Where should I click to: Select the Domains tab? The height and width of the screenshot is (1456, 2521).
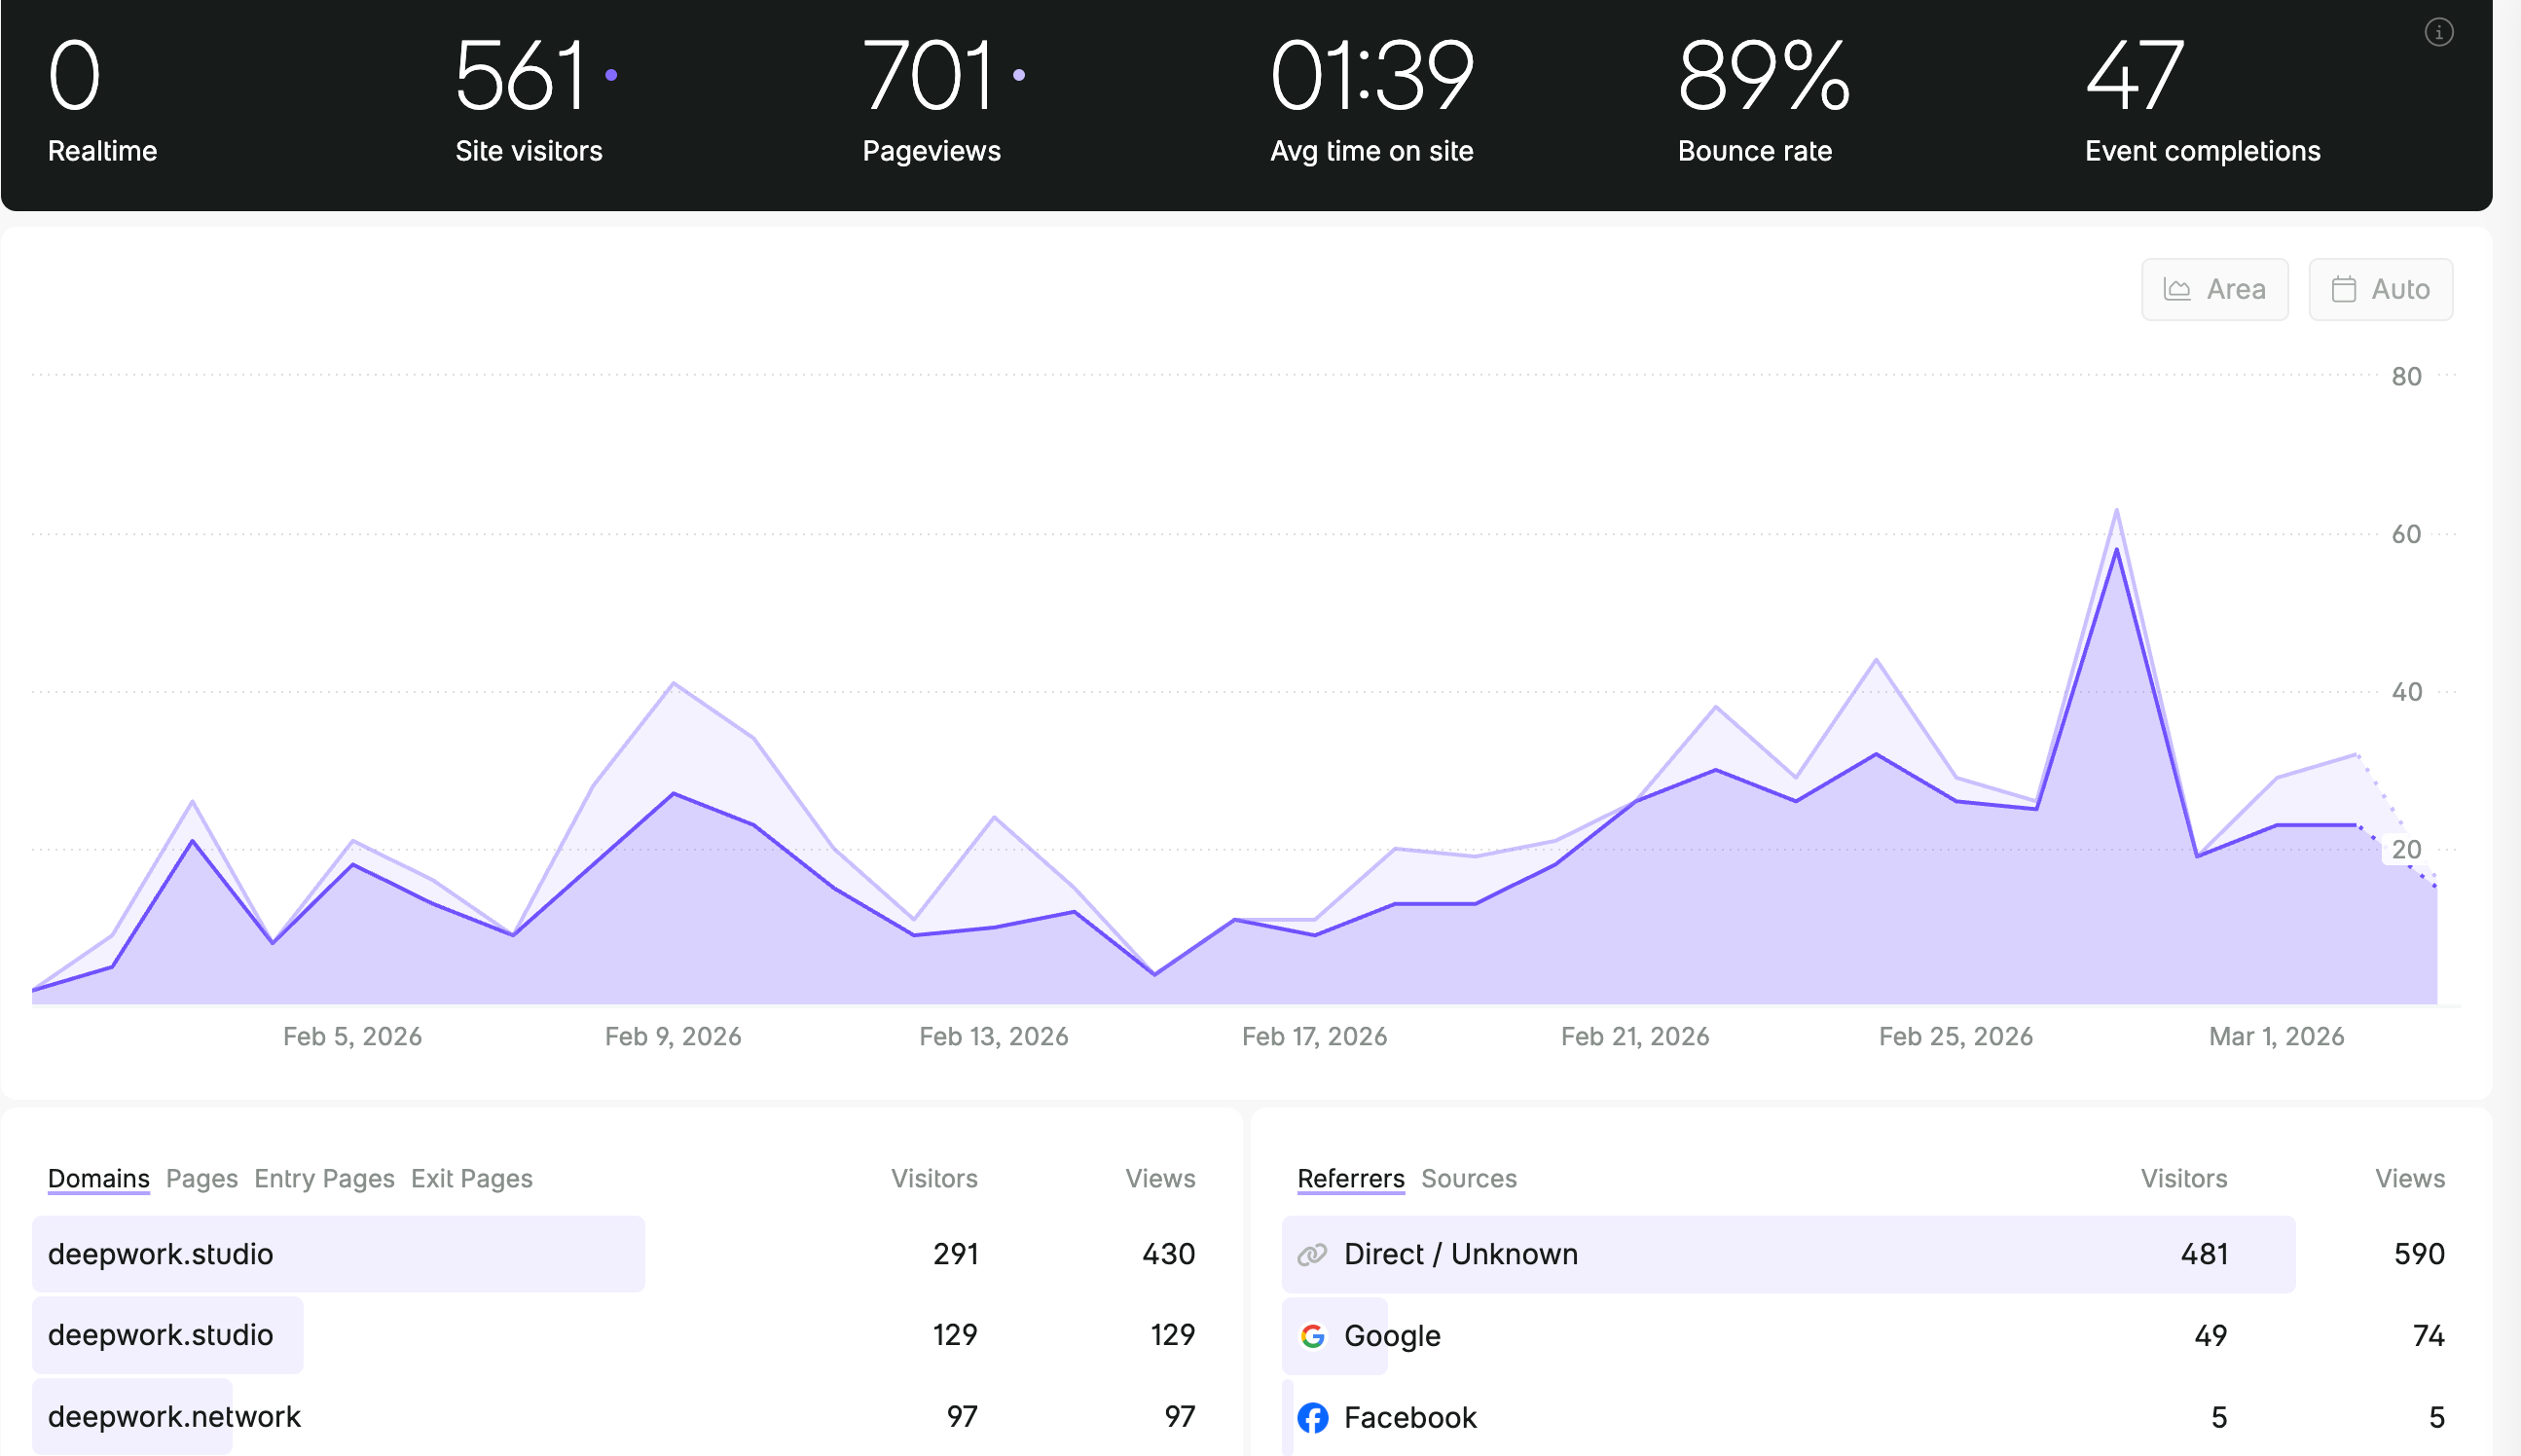[98, 1178]
